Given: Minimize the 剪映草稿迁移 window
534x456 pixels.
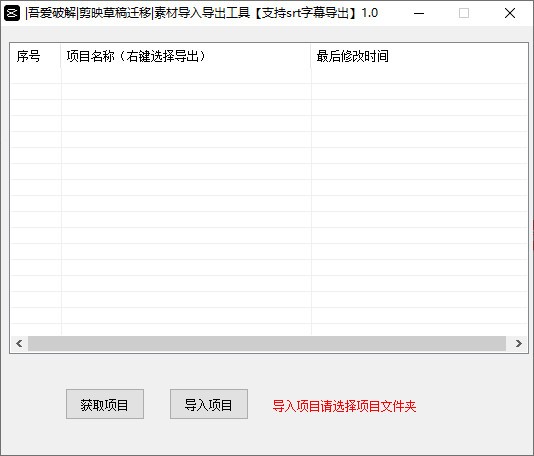Looking at the screenshot, I should pos(419,13).
